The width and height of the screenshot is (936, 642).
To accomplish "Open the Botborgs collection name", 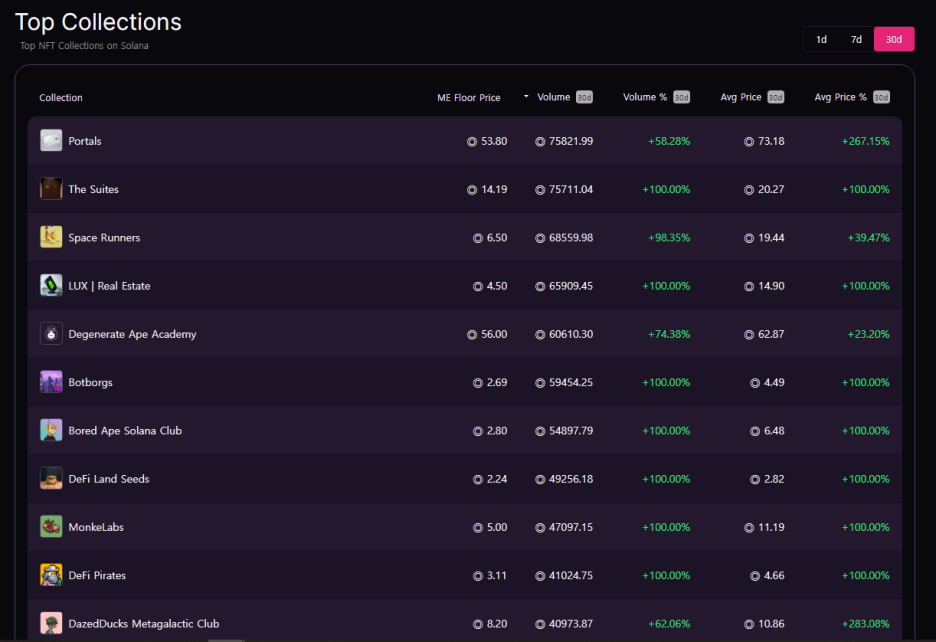I will click(90, 383).
